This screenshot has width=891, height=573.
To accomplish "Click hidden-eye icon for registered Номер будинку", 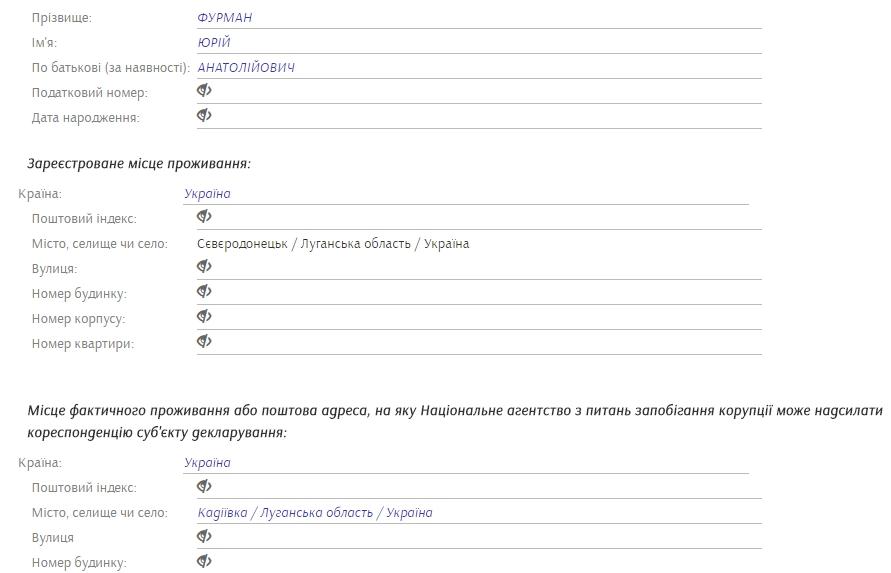I will point(204,292).
